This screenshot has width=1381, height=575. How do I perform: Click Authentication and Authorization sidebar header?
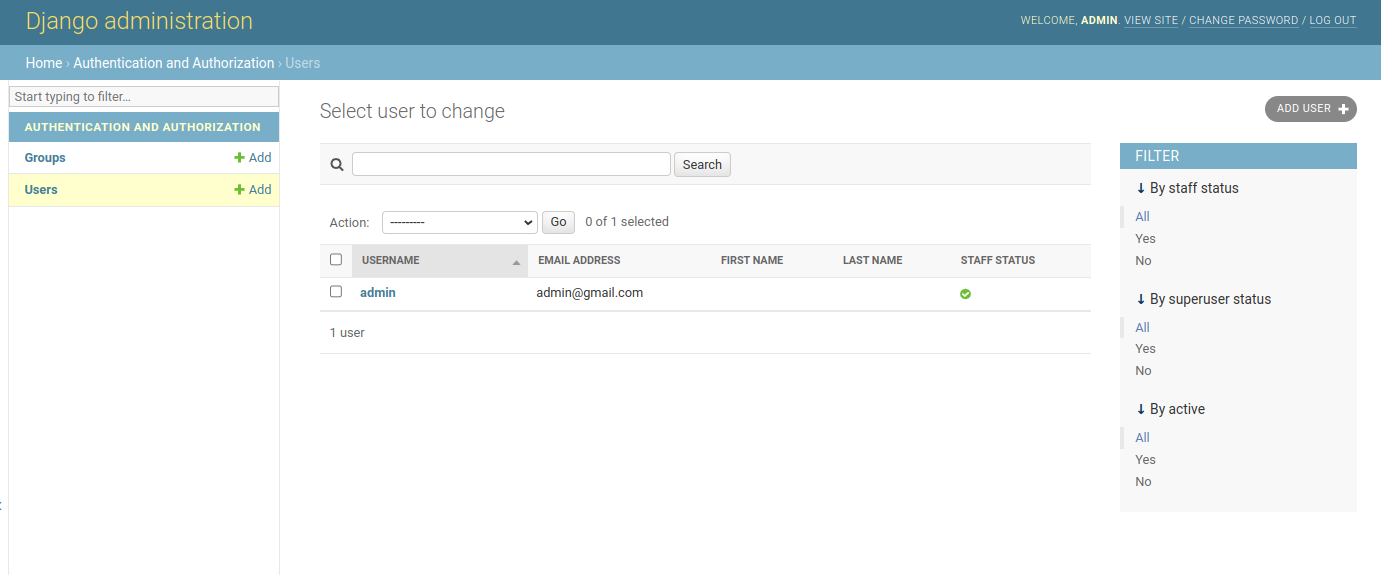tap(143, 127)
